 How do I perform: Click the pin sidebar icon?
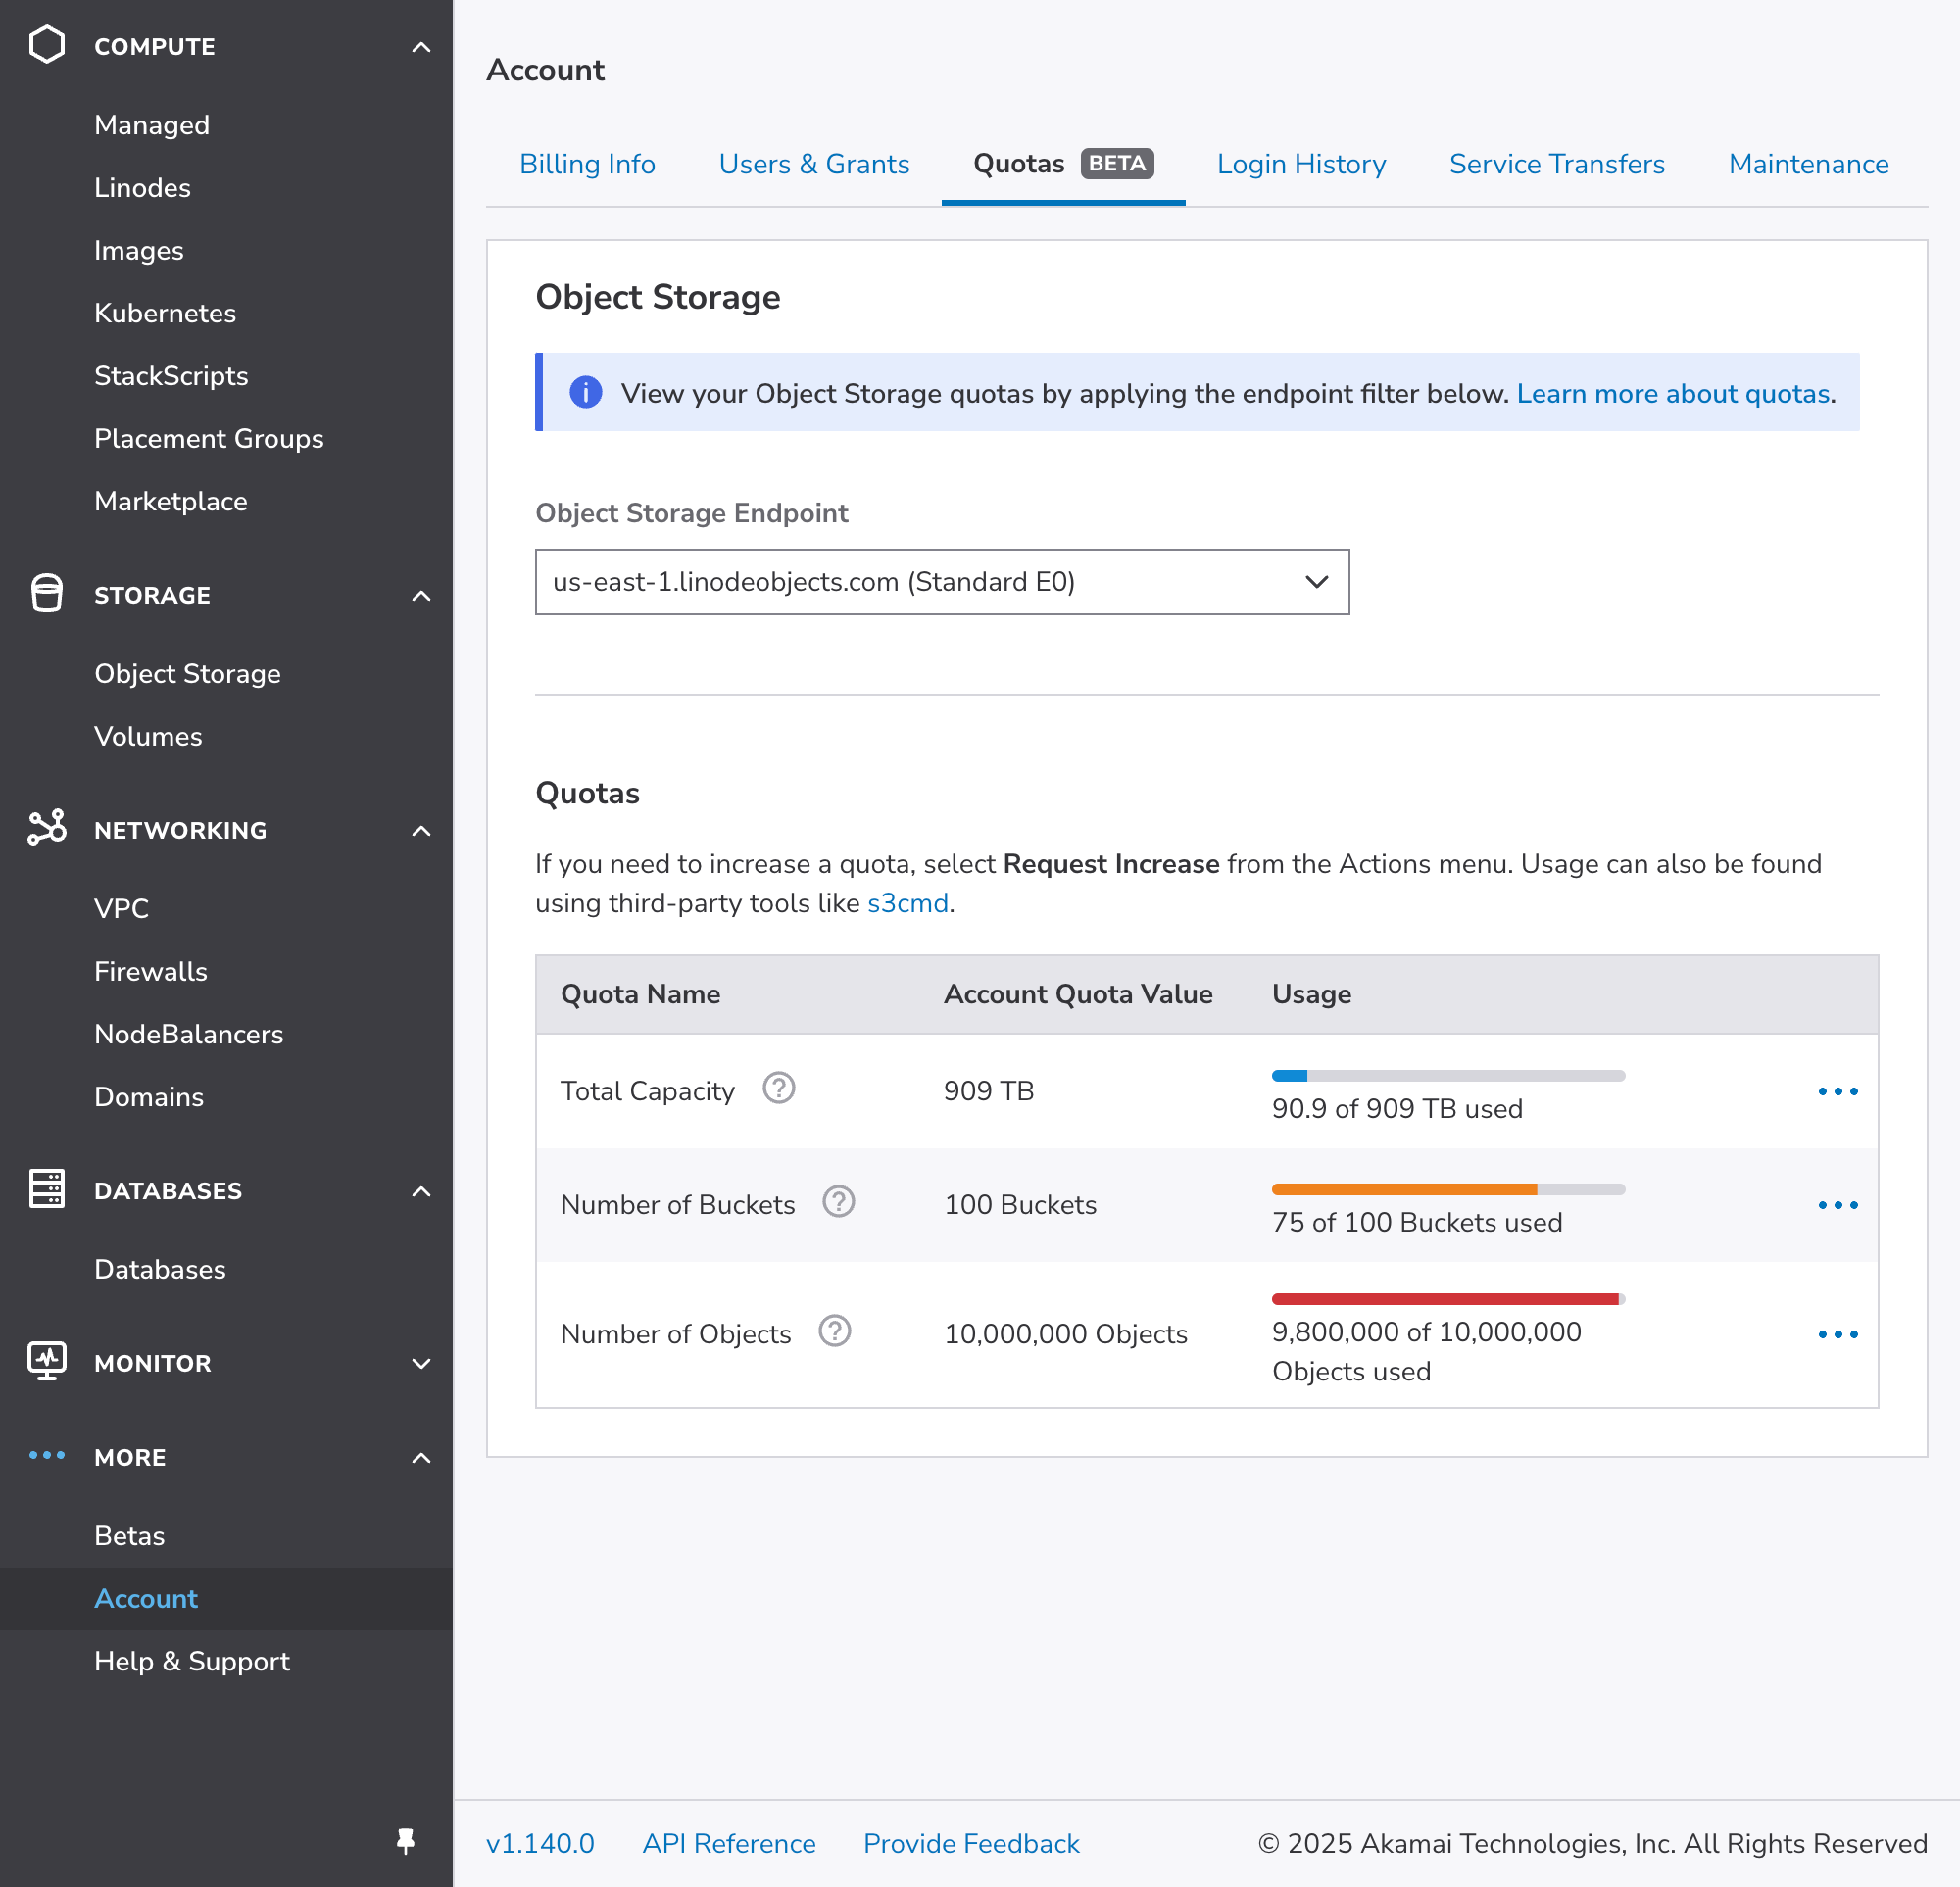pyautogui.click(x=405, y=1841)
